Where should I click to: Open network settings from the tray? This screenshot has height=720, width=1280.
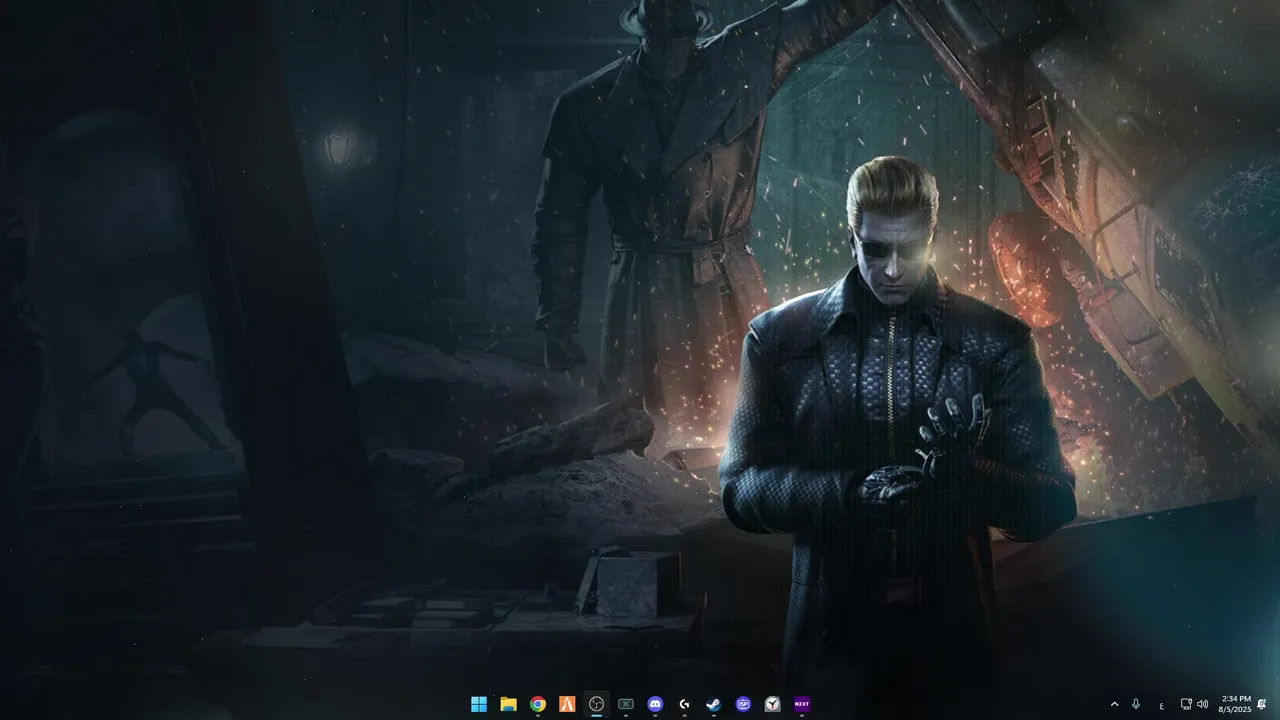(1186, 704)
